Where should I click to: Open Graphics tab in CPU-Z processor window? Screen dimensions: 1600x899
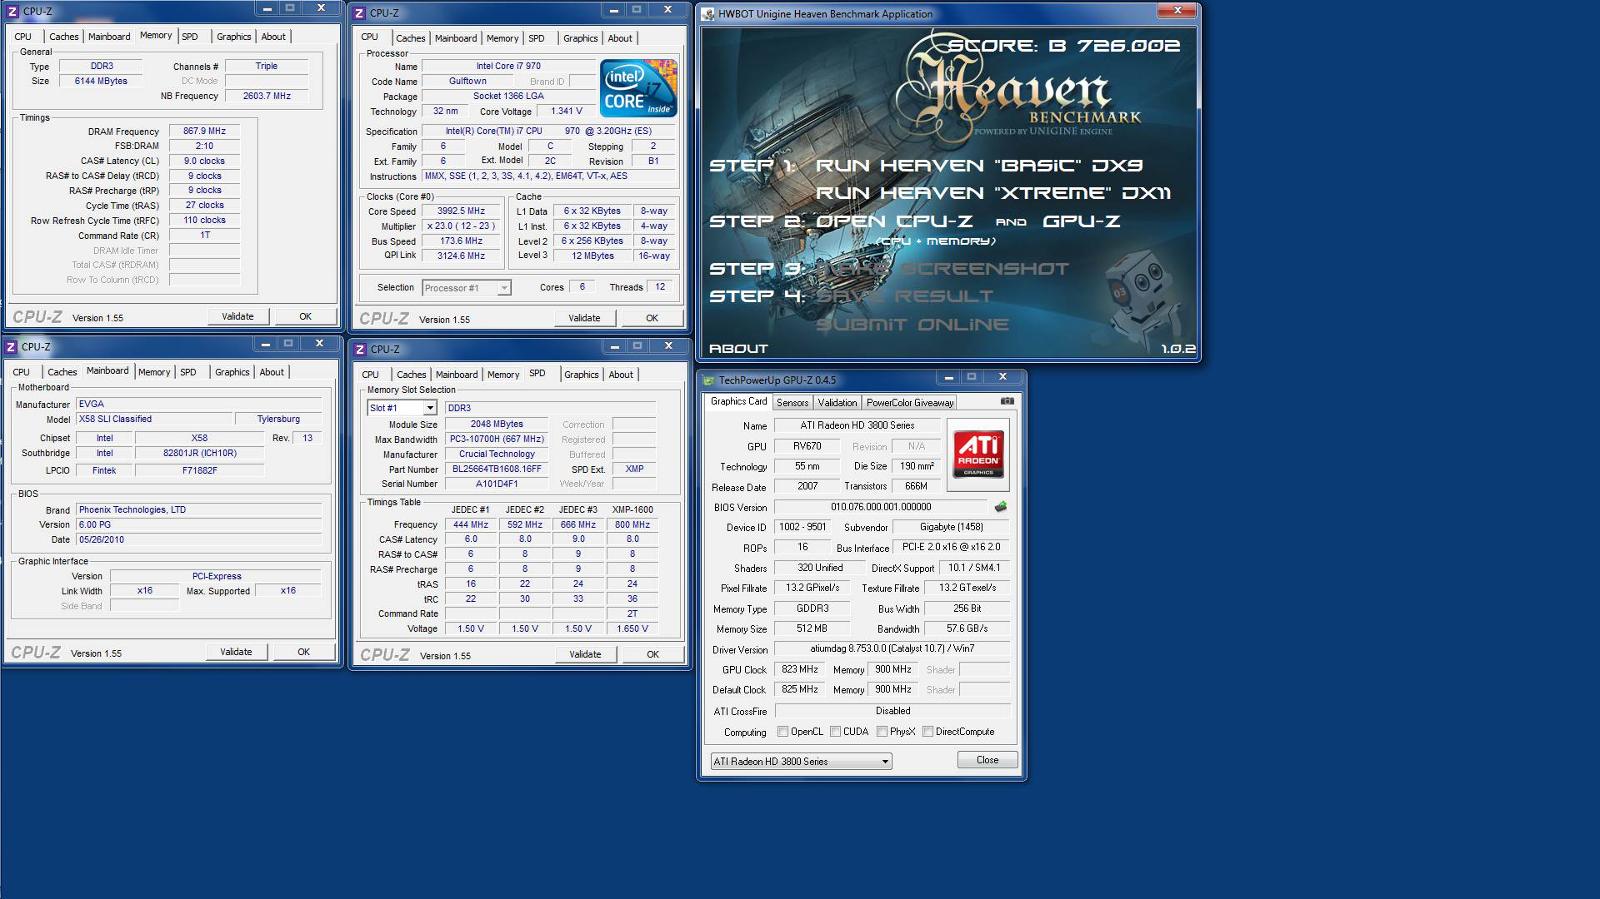(580, 39)
